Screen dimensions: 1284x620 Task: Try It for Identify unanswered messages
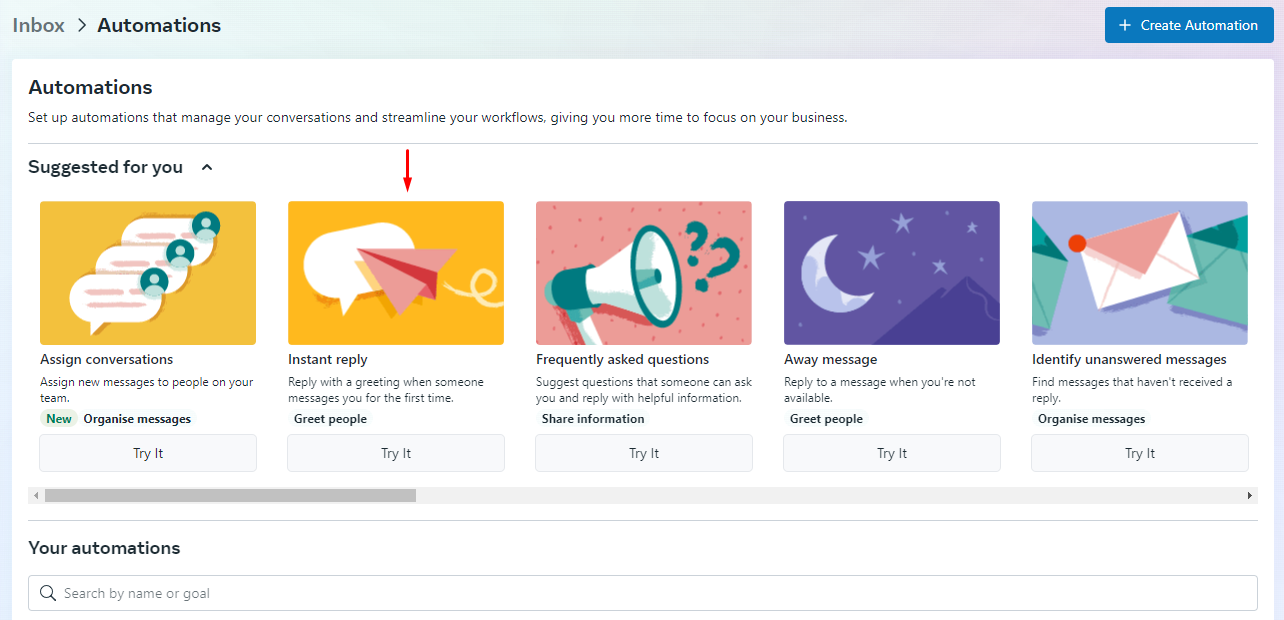coord(1140,453)
